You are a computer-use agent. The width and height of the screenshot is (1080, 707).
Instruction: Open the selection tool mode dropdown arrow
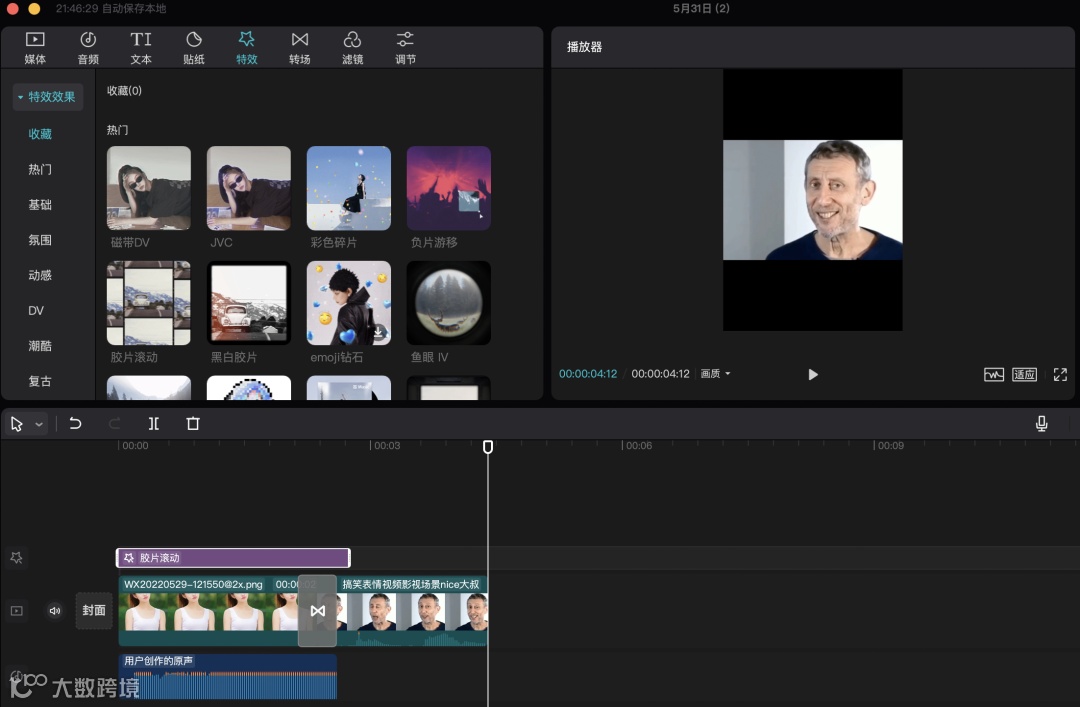coord(40,424)
